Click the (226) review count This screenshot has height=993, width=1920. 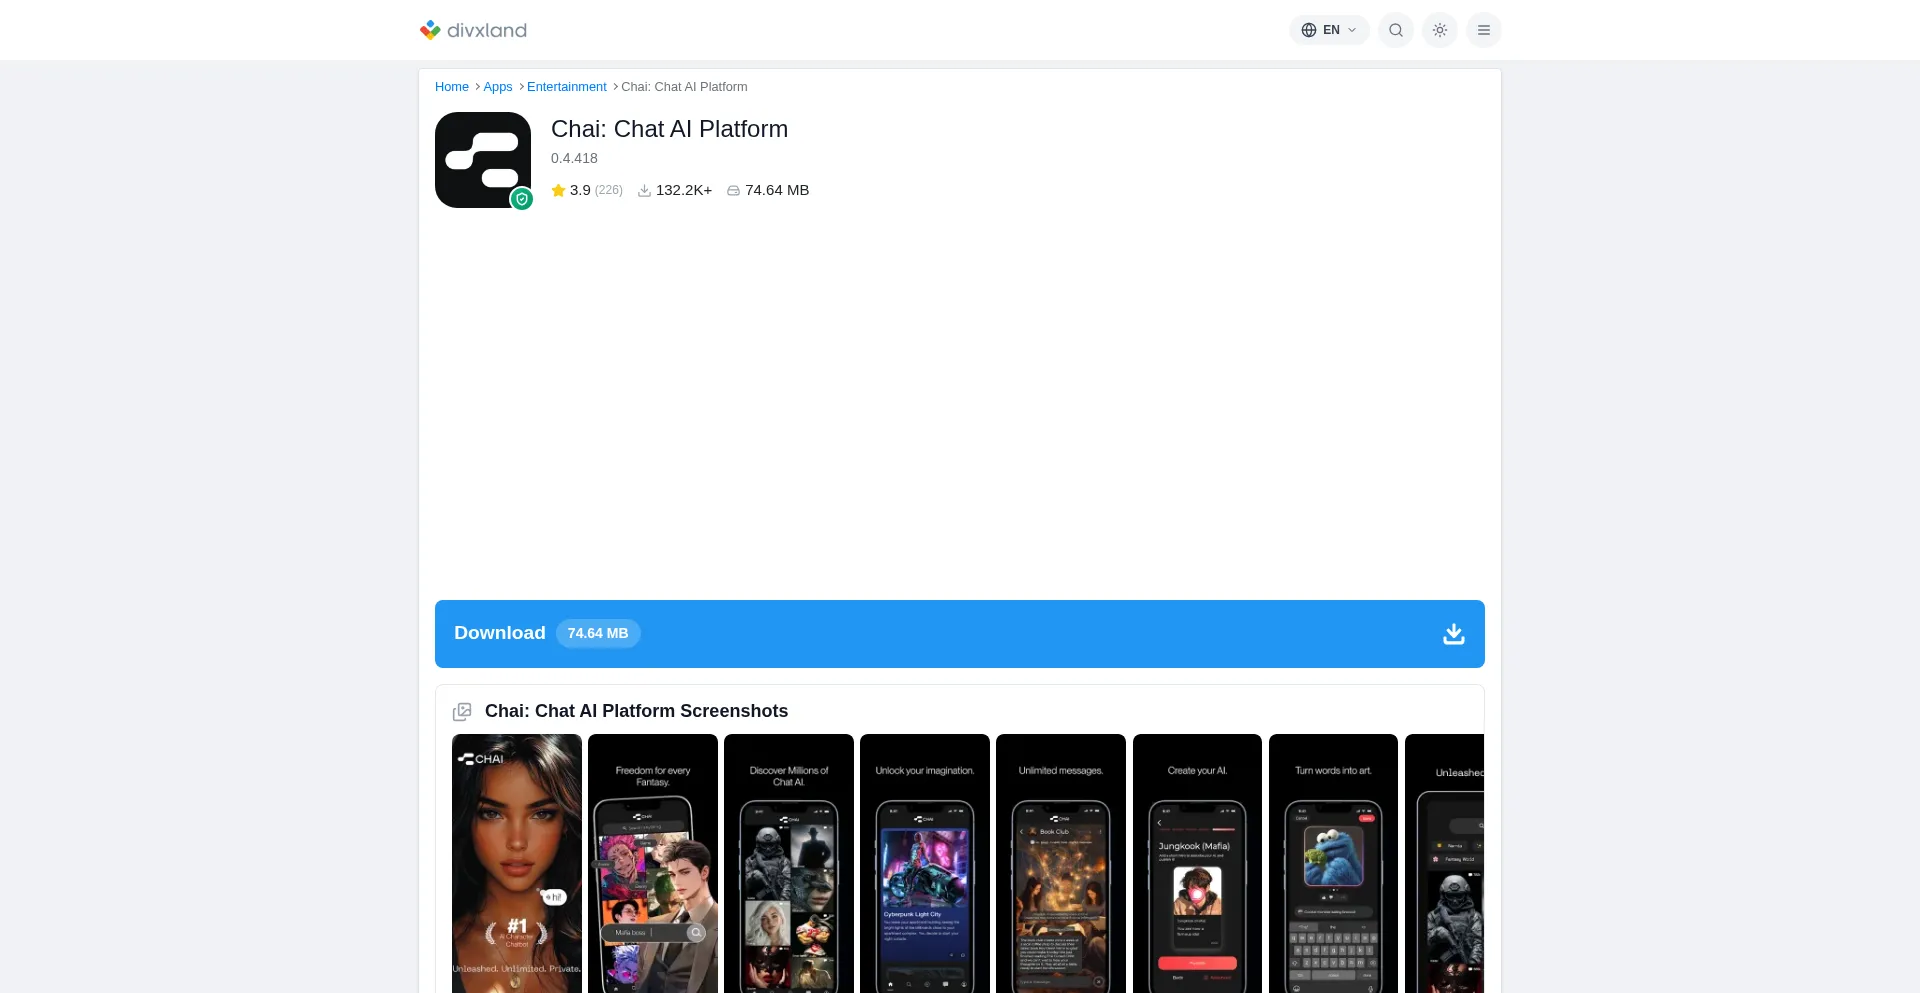pos(609,190)
